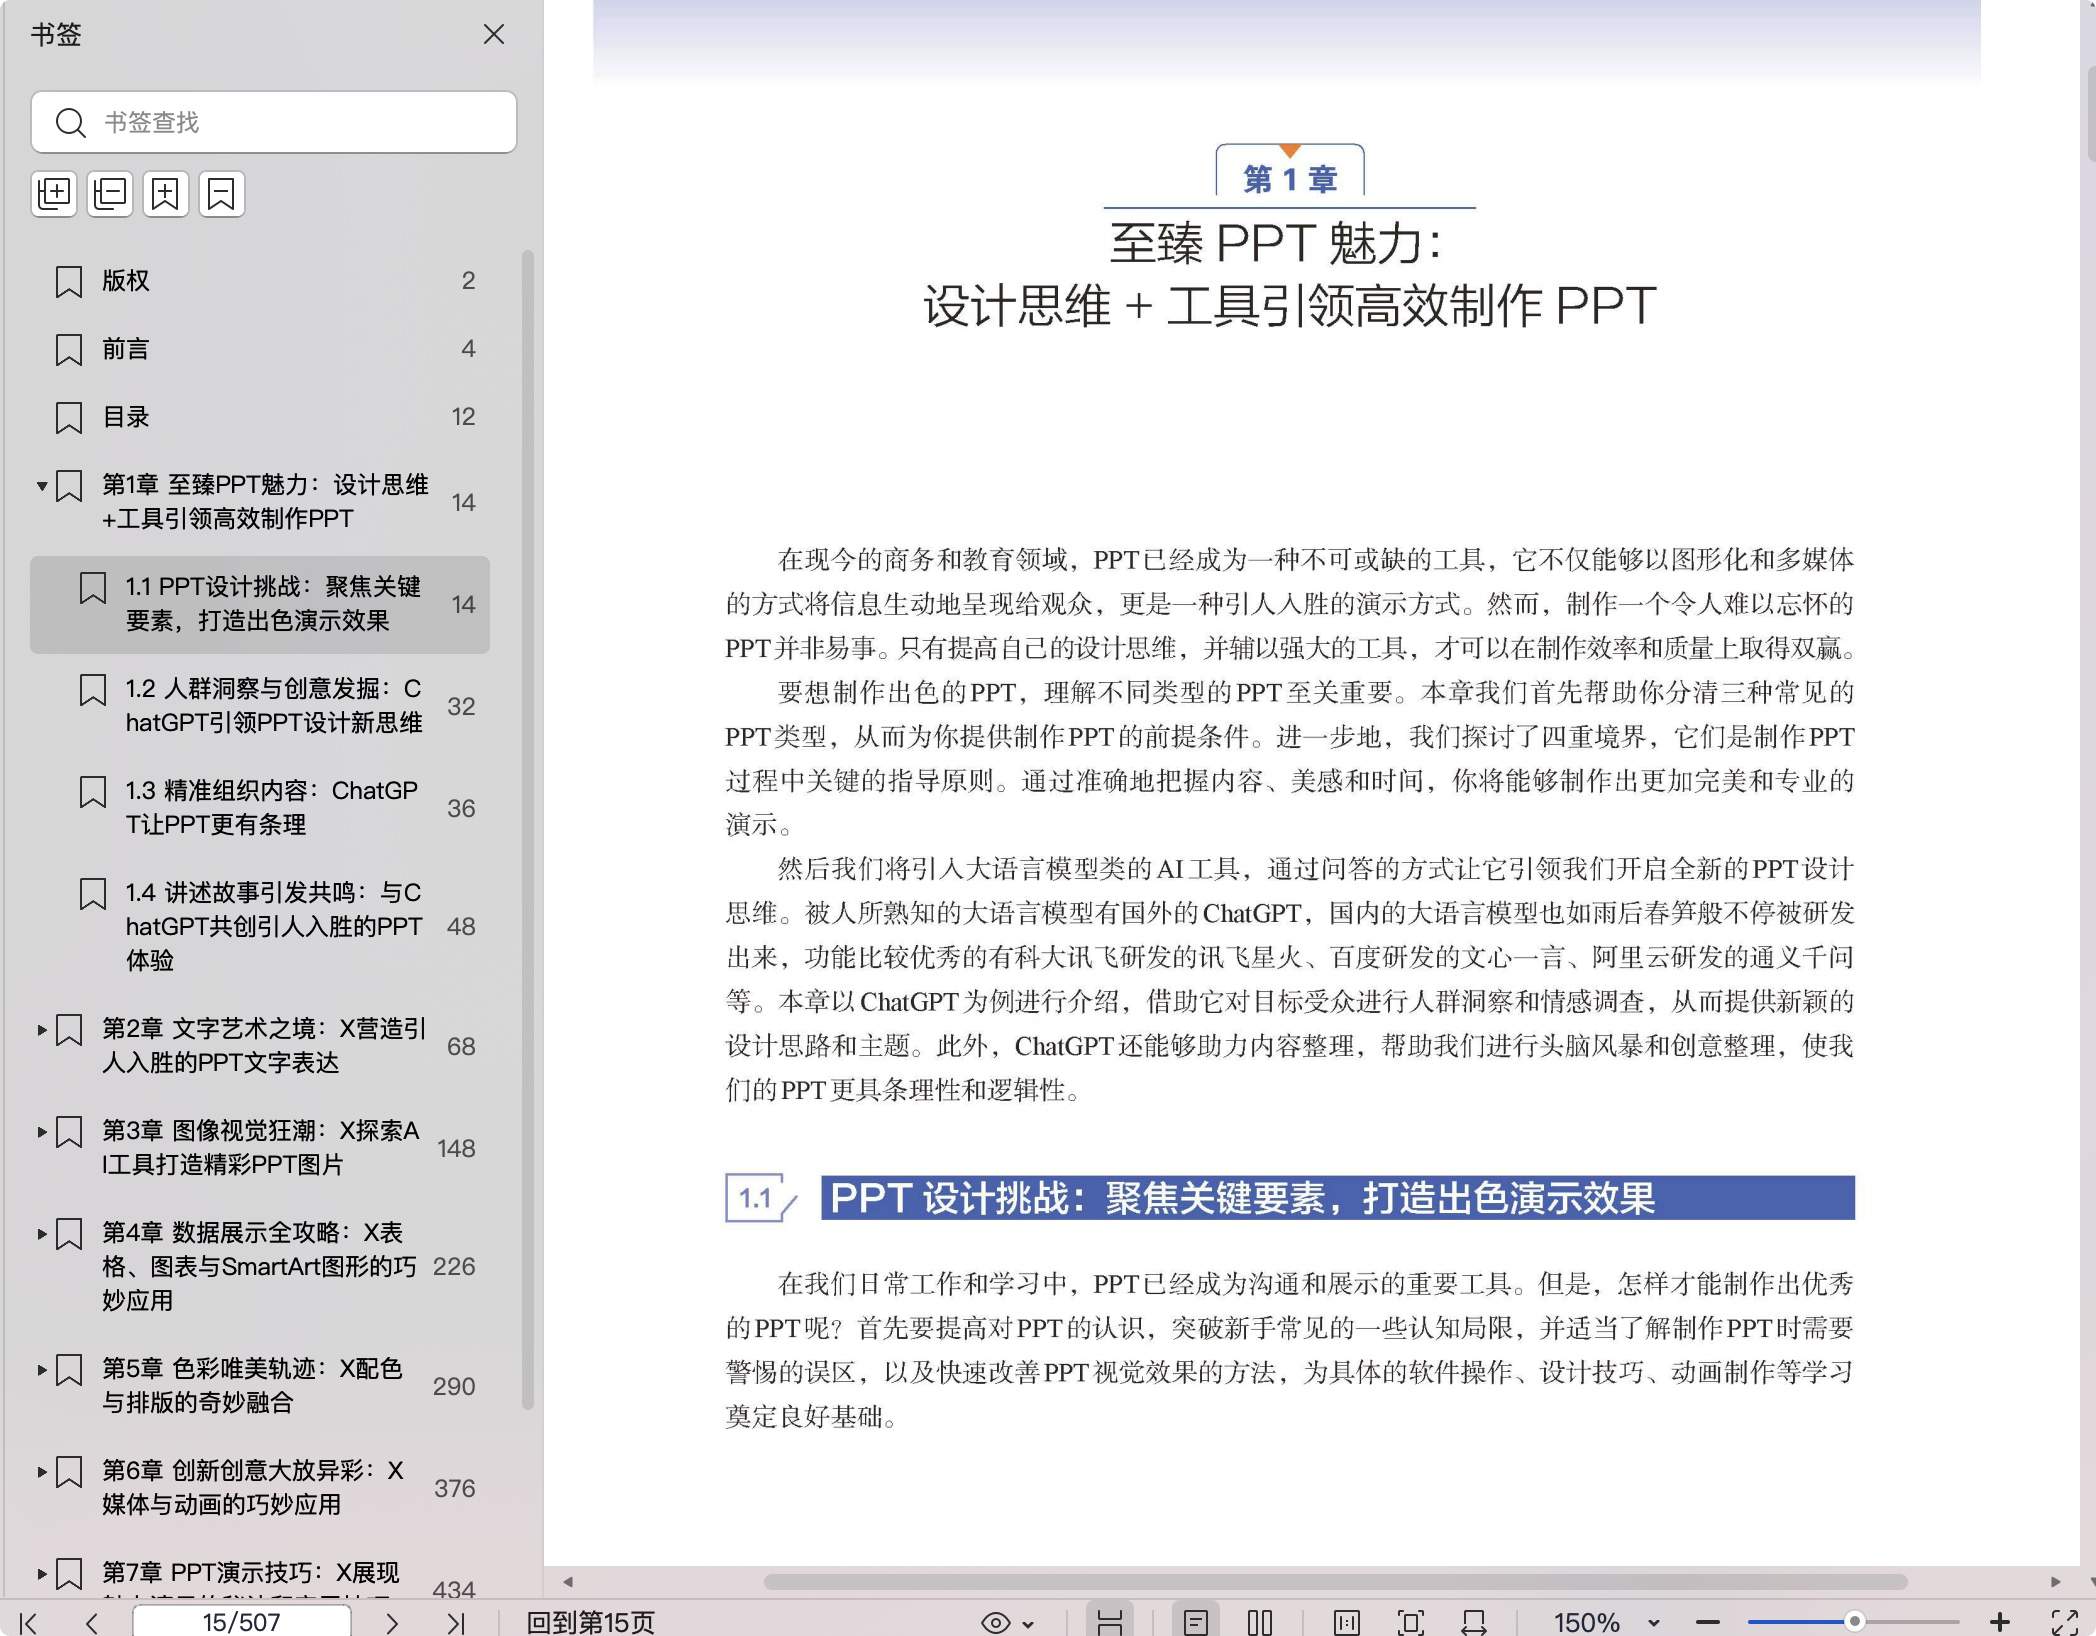Click the bookmark icon beside 第5章
This screenshot has height=1636, width=2096.
[x=68, y=1370]
